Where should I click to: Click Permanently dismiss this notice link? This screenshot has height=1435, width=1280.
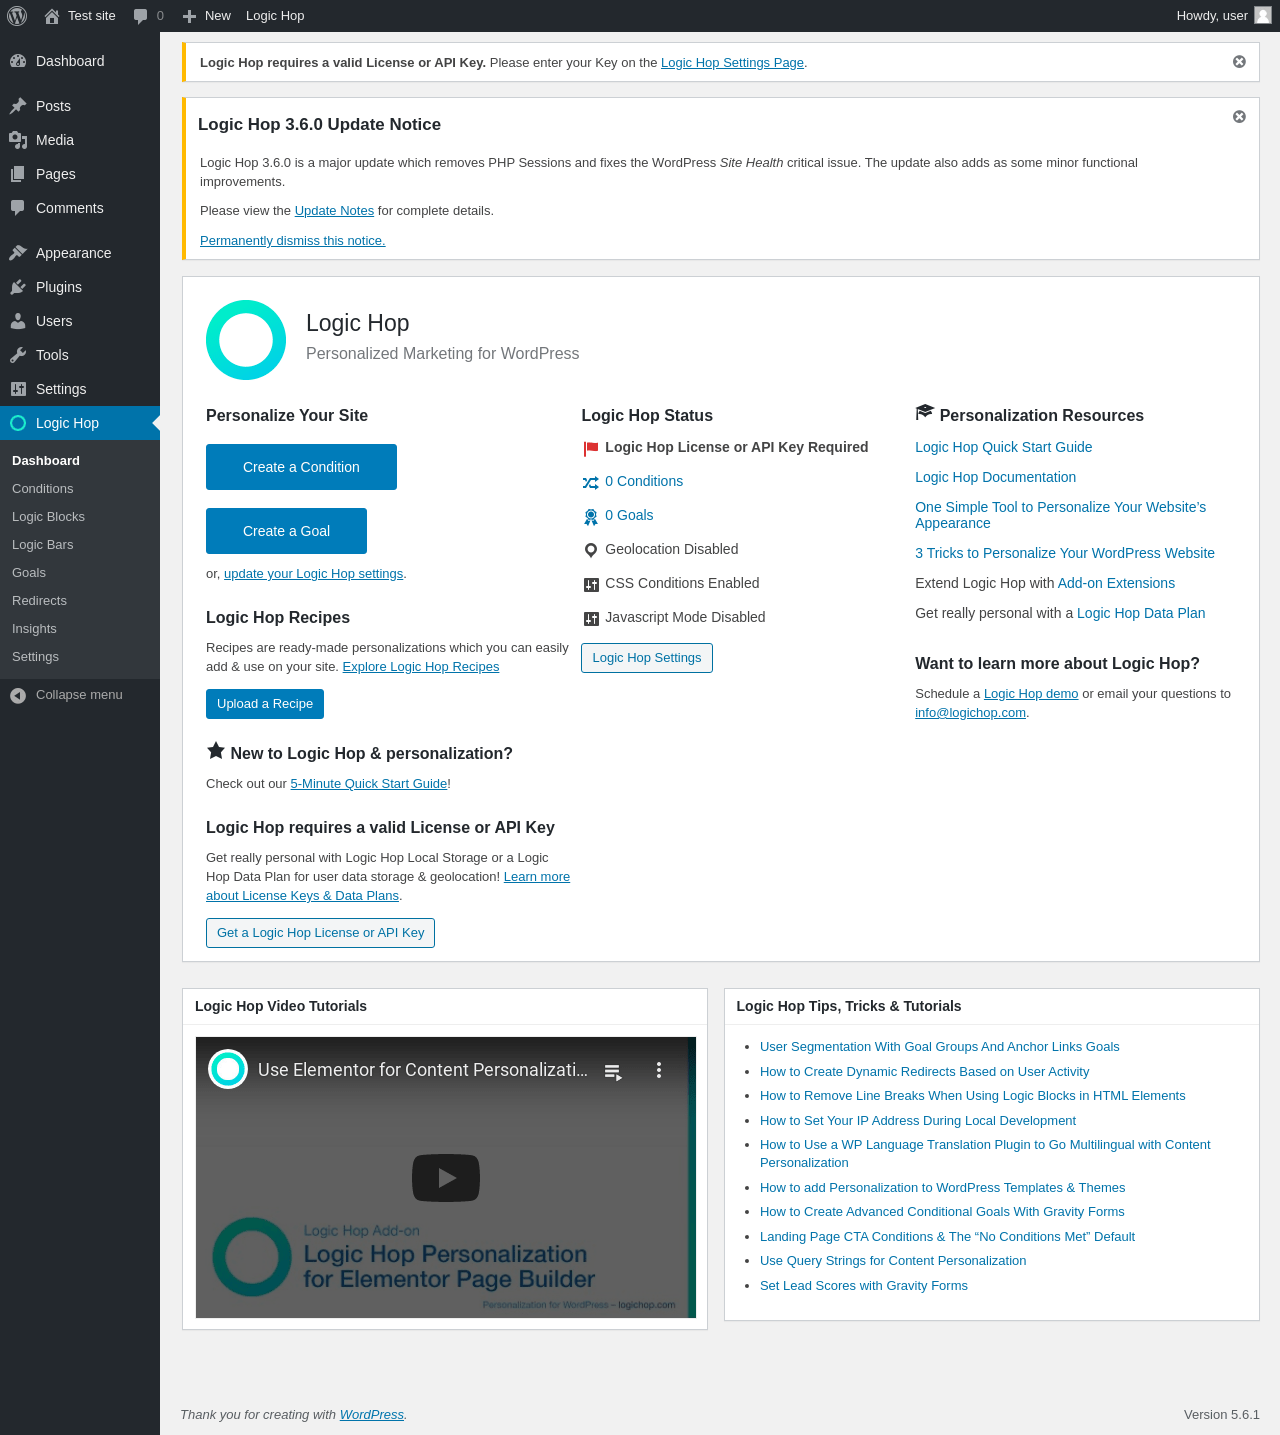click(292, 241)
